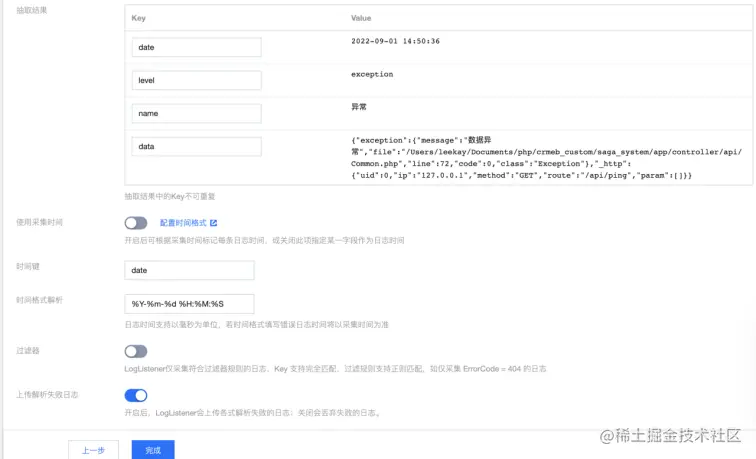
Task: Enable the 过滤器 switch
Action: (136, 351)
